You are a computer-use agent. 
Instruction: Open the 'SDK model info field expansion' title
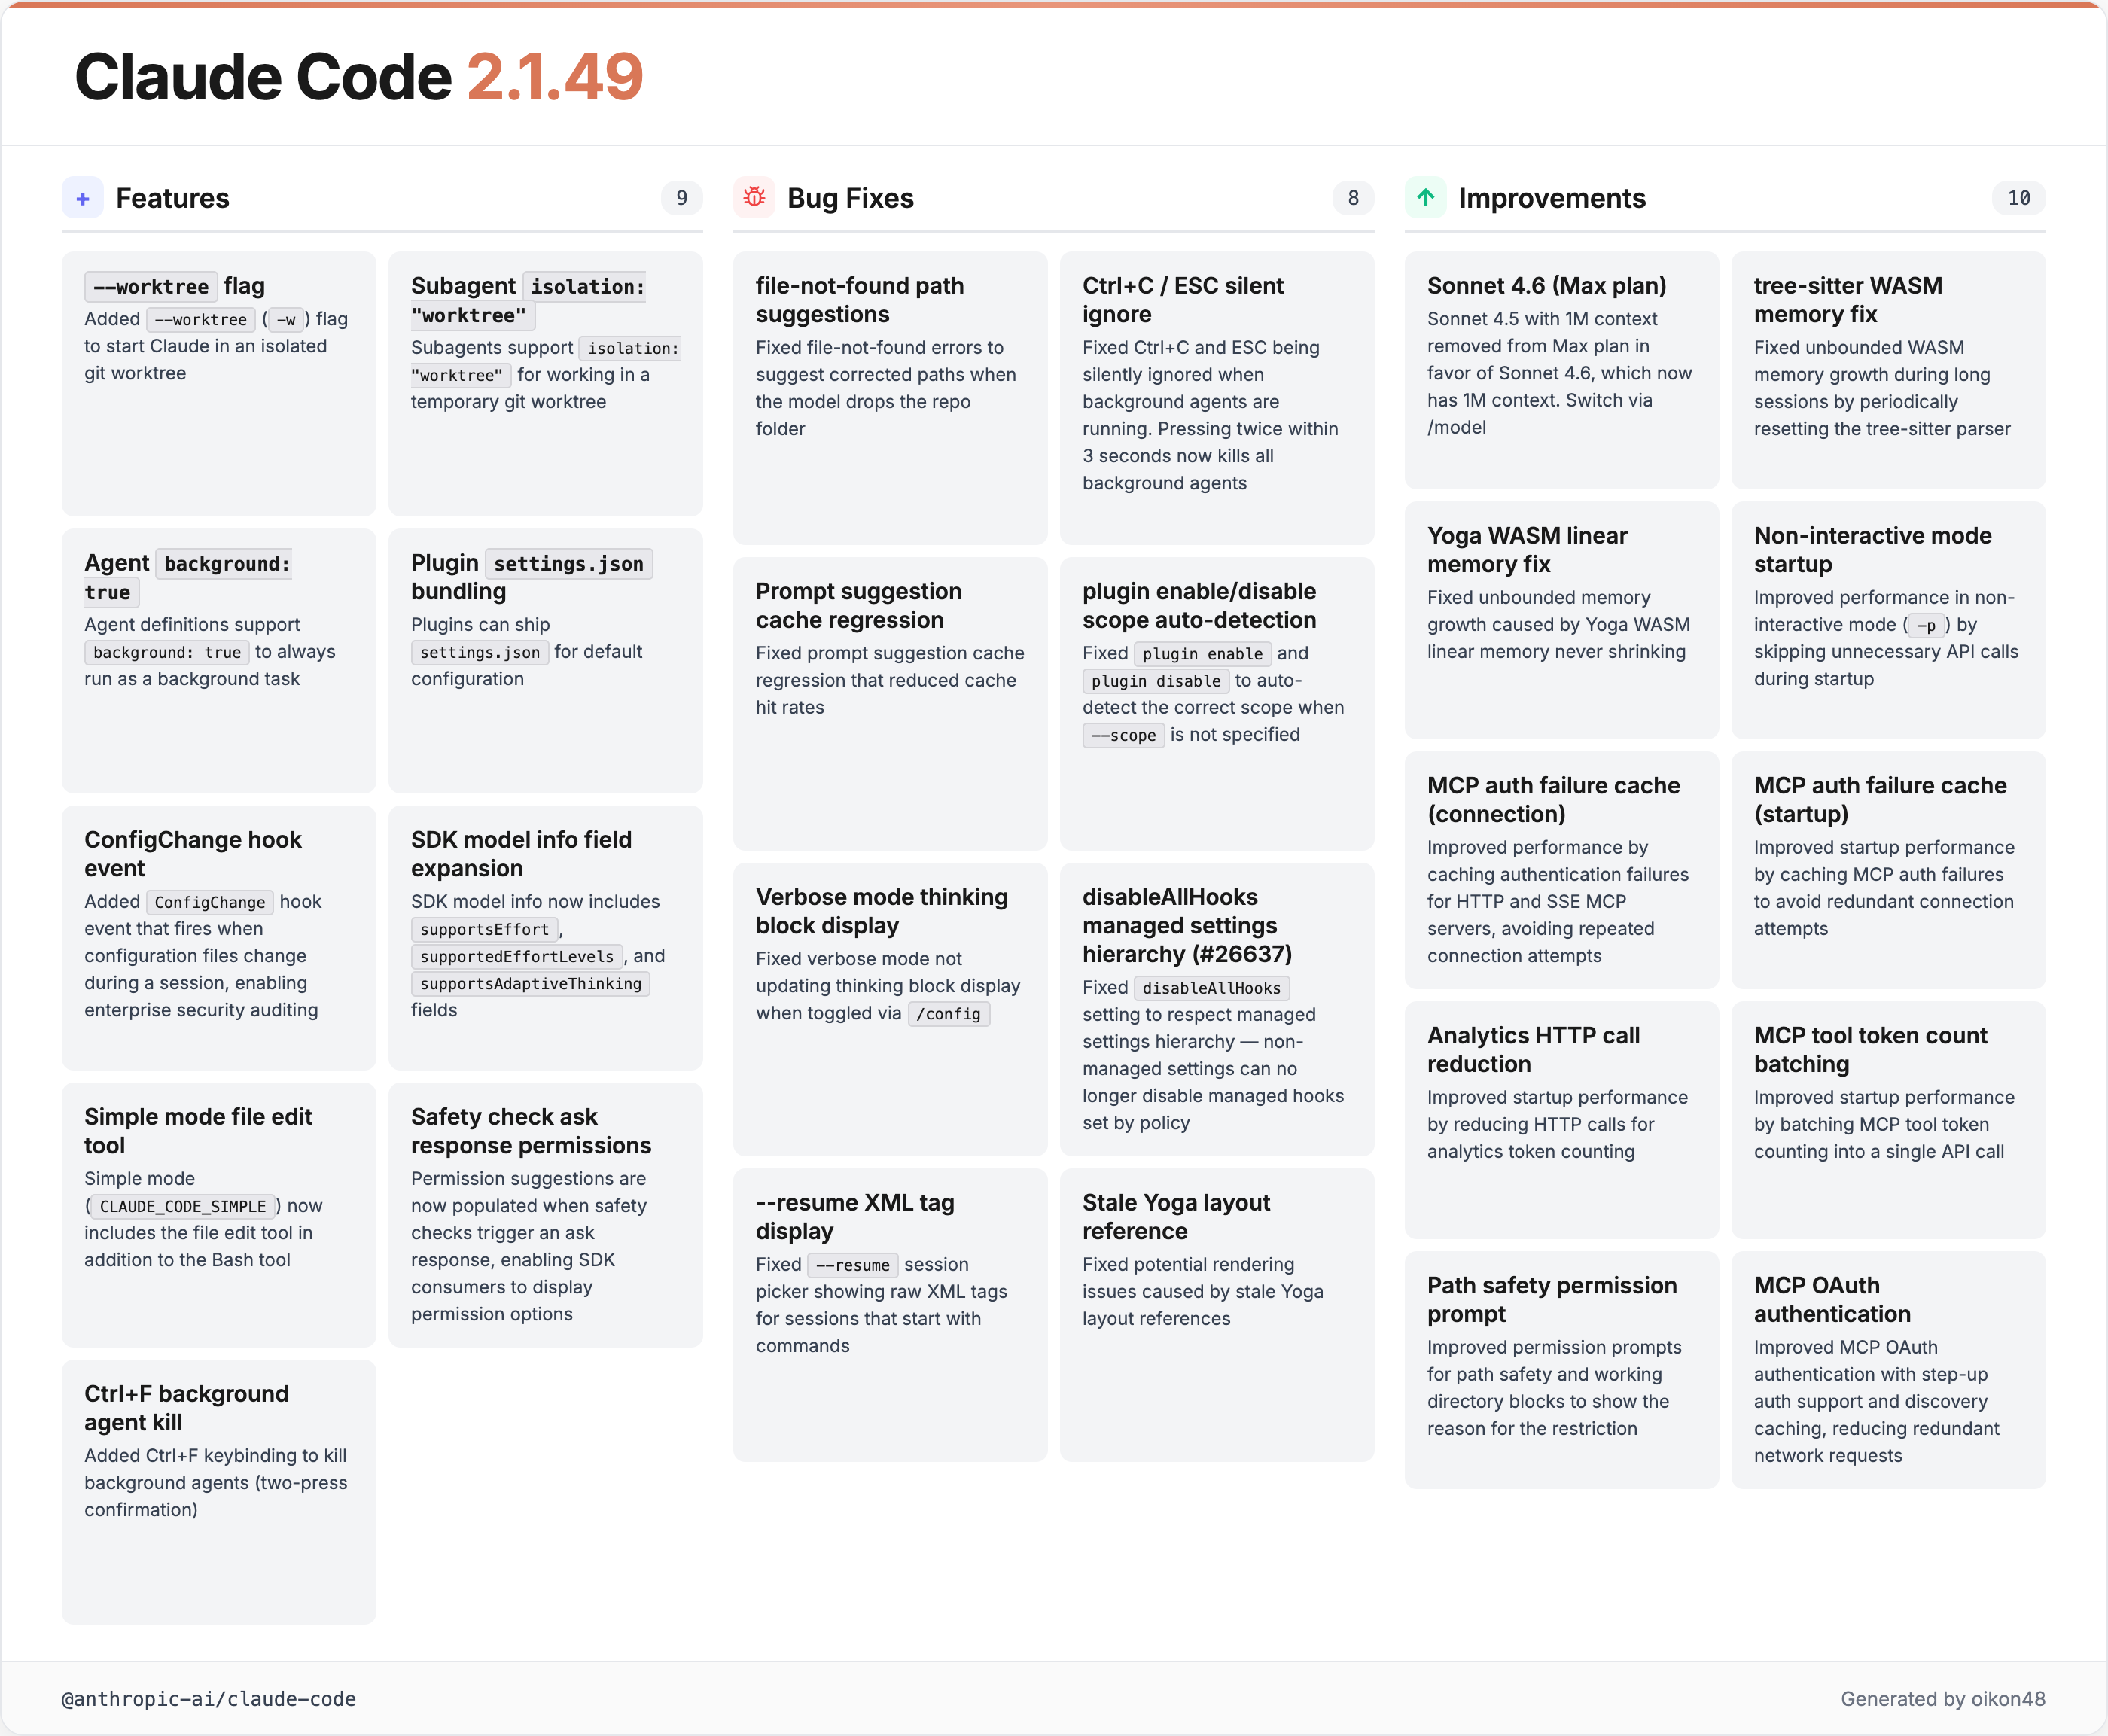[521, 854]
